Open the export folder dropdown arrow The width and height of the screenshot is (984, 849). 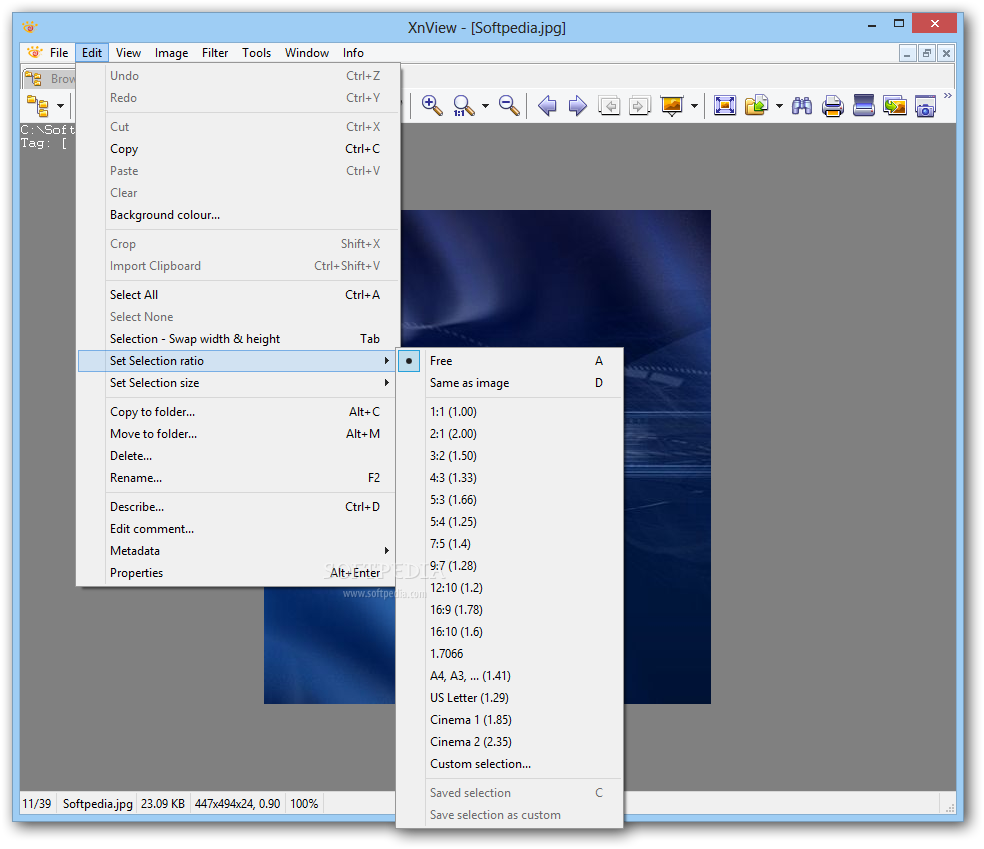click(779, 105)
